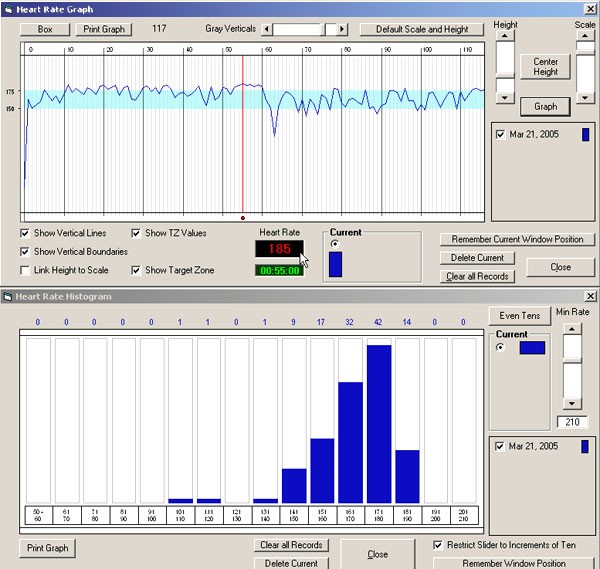Click Clear all Records in Histogram window

291,545
